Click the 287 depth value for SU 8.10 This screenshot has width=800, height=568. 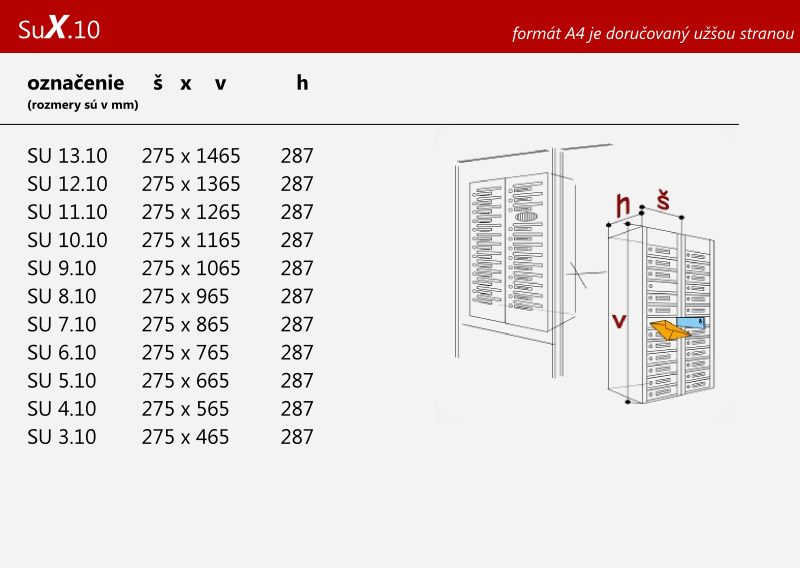tap(297, 296)
